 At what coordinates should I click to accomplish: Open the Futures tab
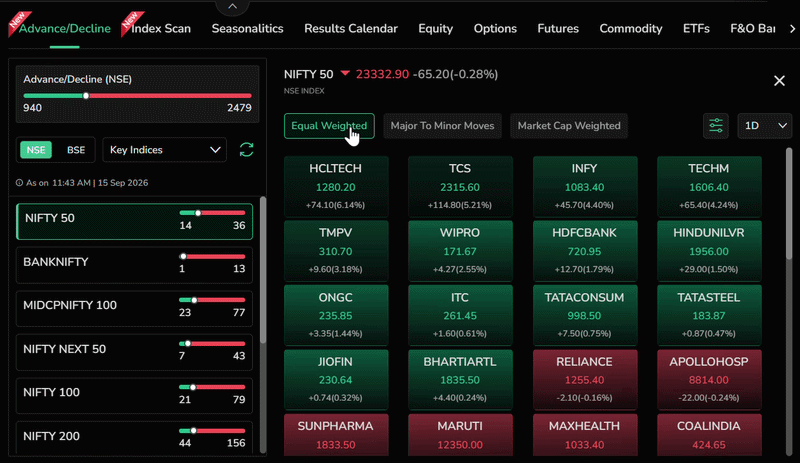pos(558,29)
